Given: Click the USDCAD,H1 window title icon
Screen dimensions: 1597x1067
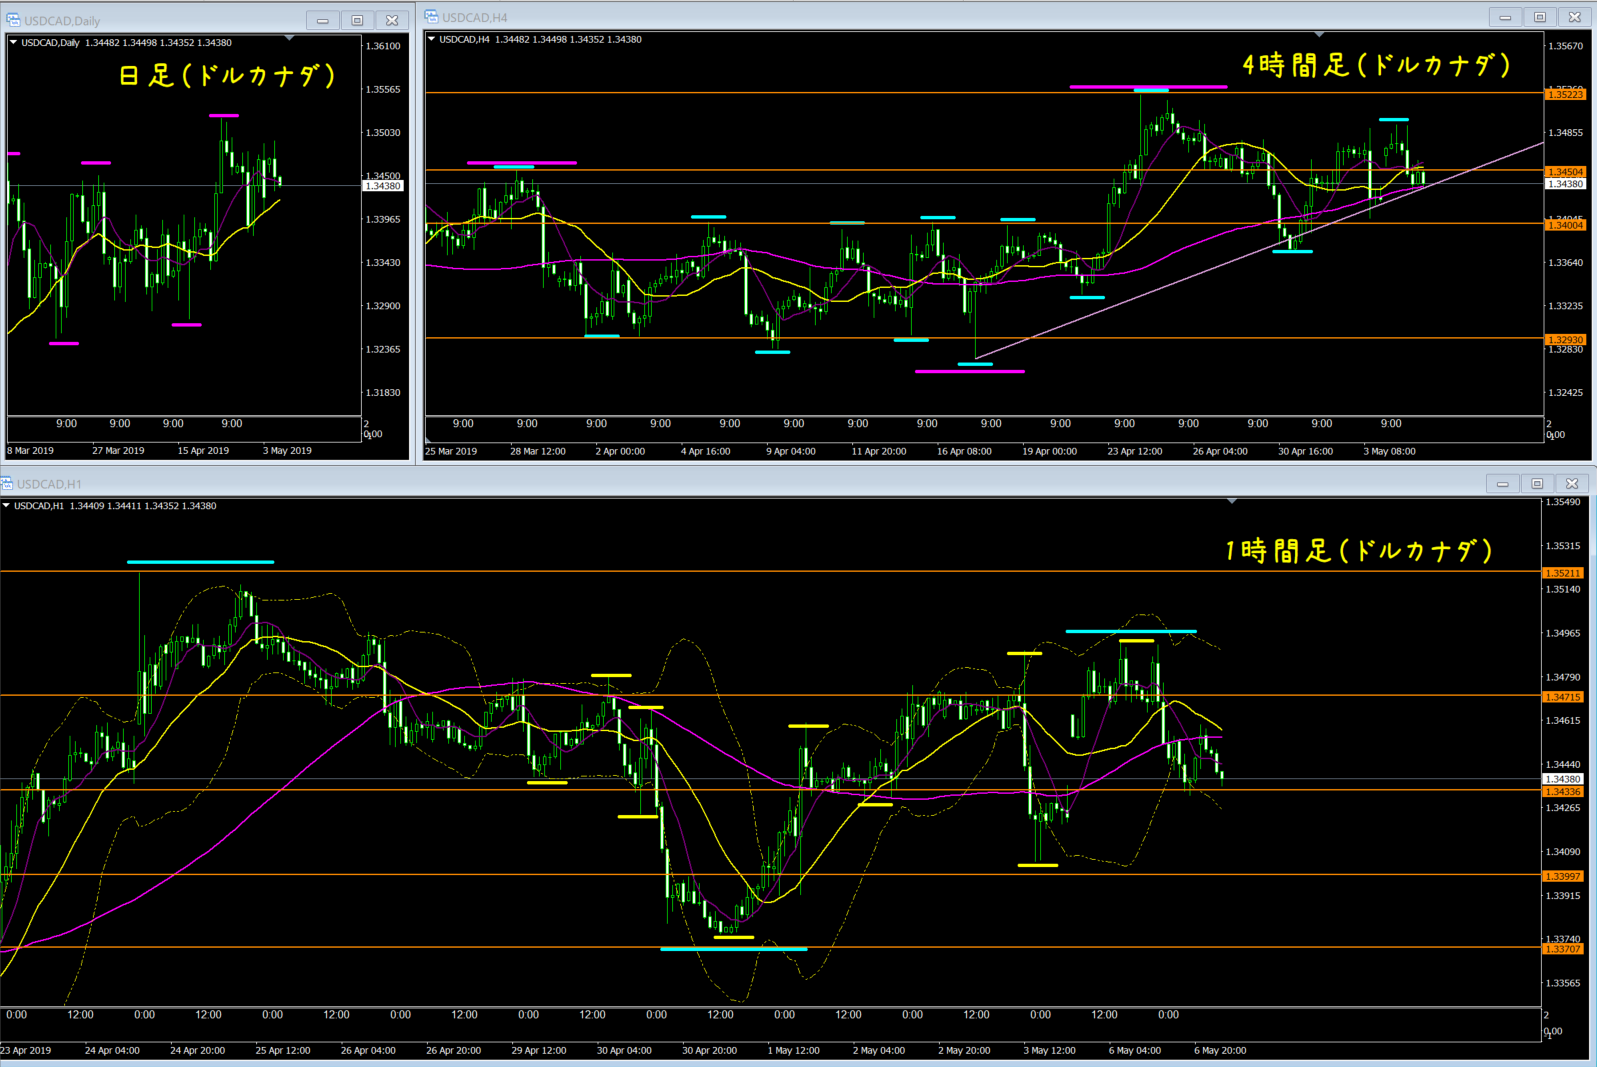Looking at the screenshot, I should (6, 484).
